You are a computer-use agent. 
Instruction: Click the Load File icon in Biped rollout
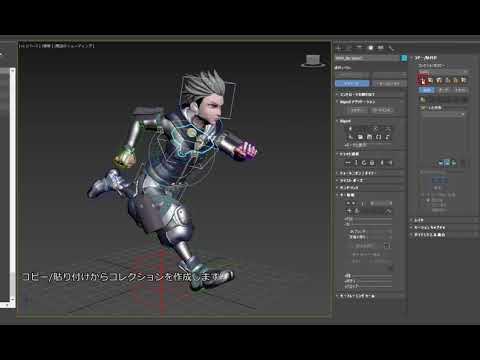[360, 137]
